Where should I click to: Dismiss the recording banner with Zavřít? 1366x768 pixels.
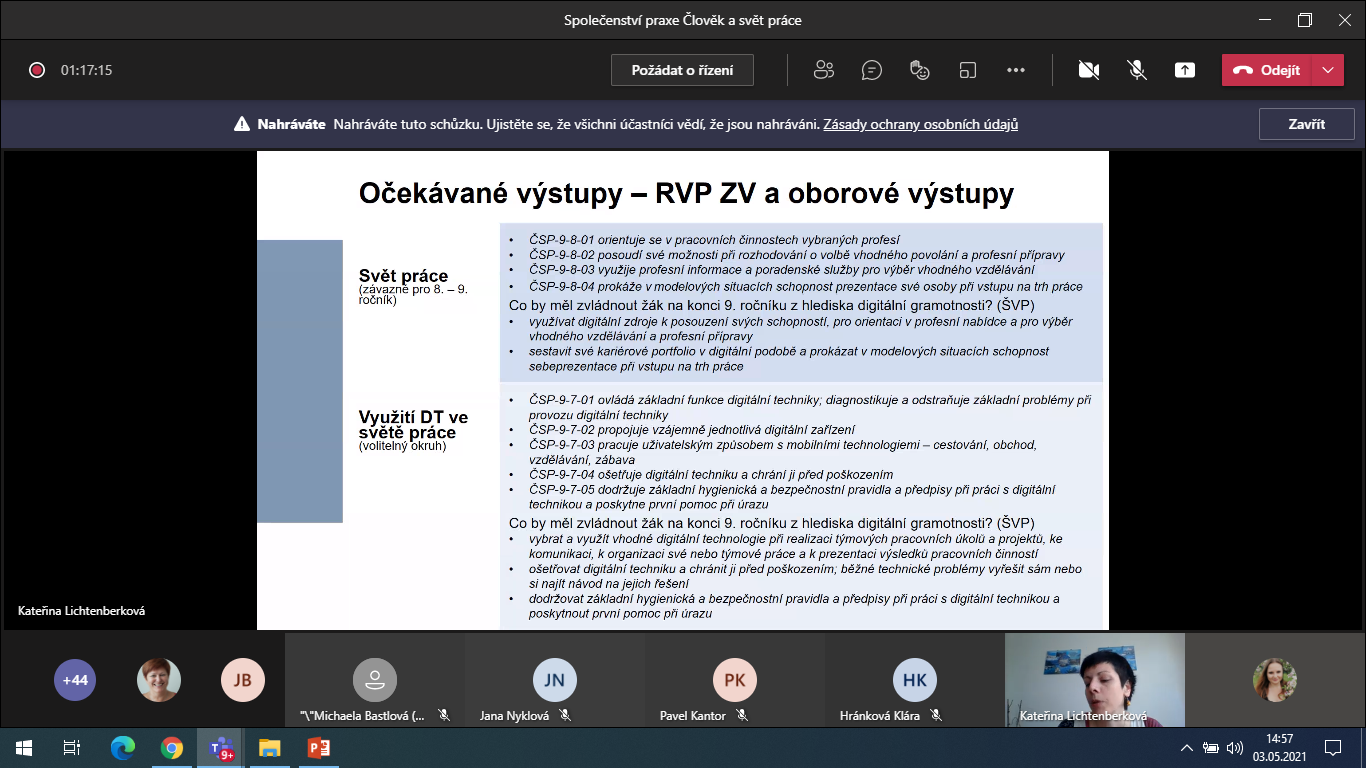click(x=1306, y=125)
